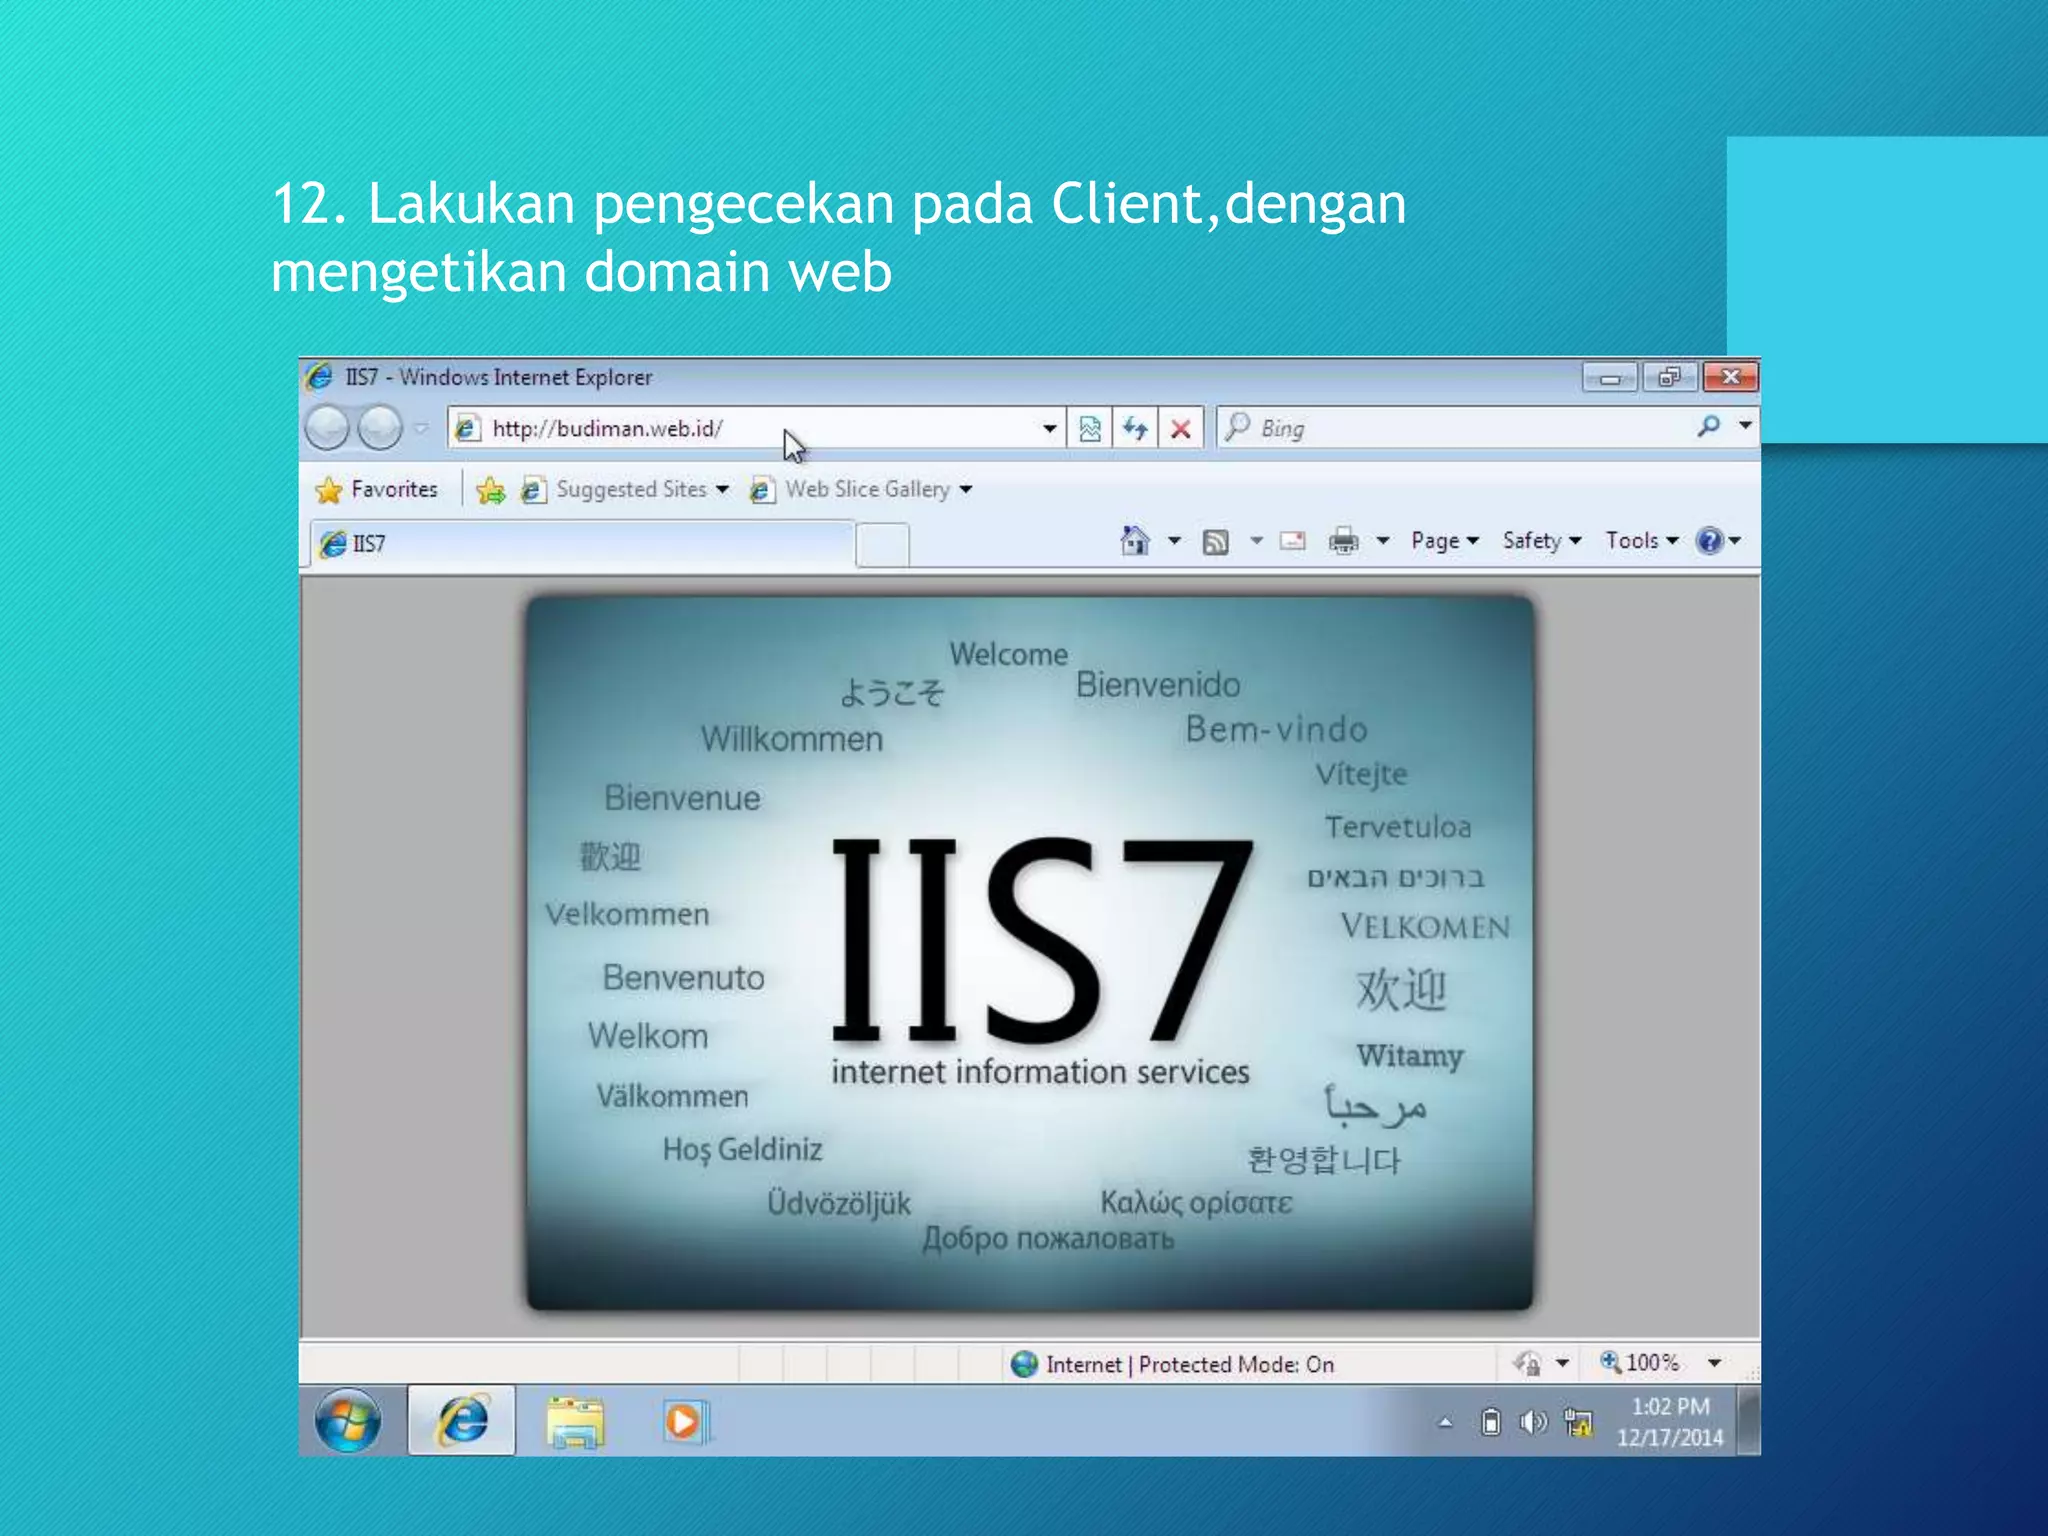This screenshot has height=1536, width=2048.
Task: Expand the dropdown next to status bar security icon
Action: click(x=1562, y=1364)
